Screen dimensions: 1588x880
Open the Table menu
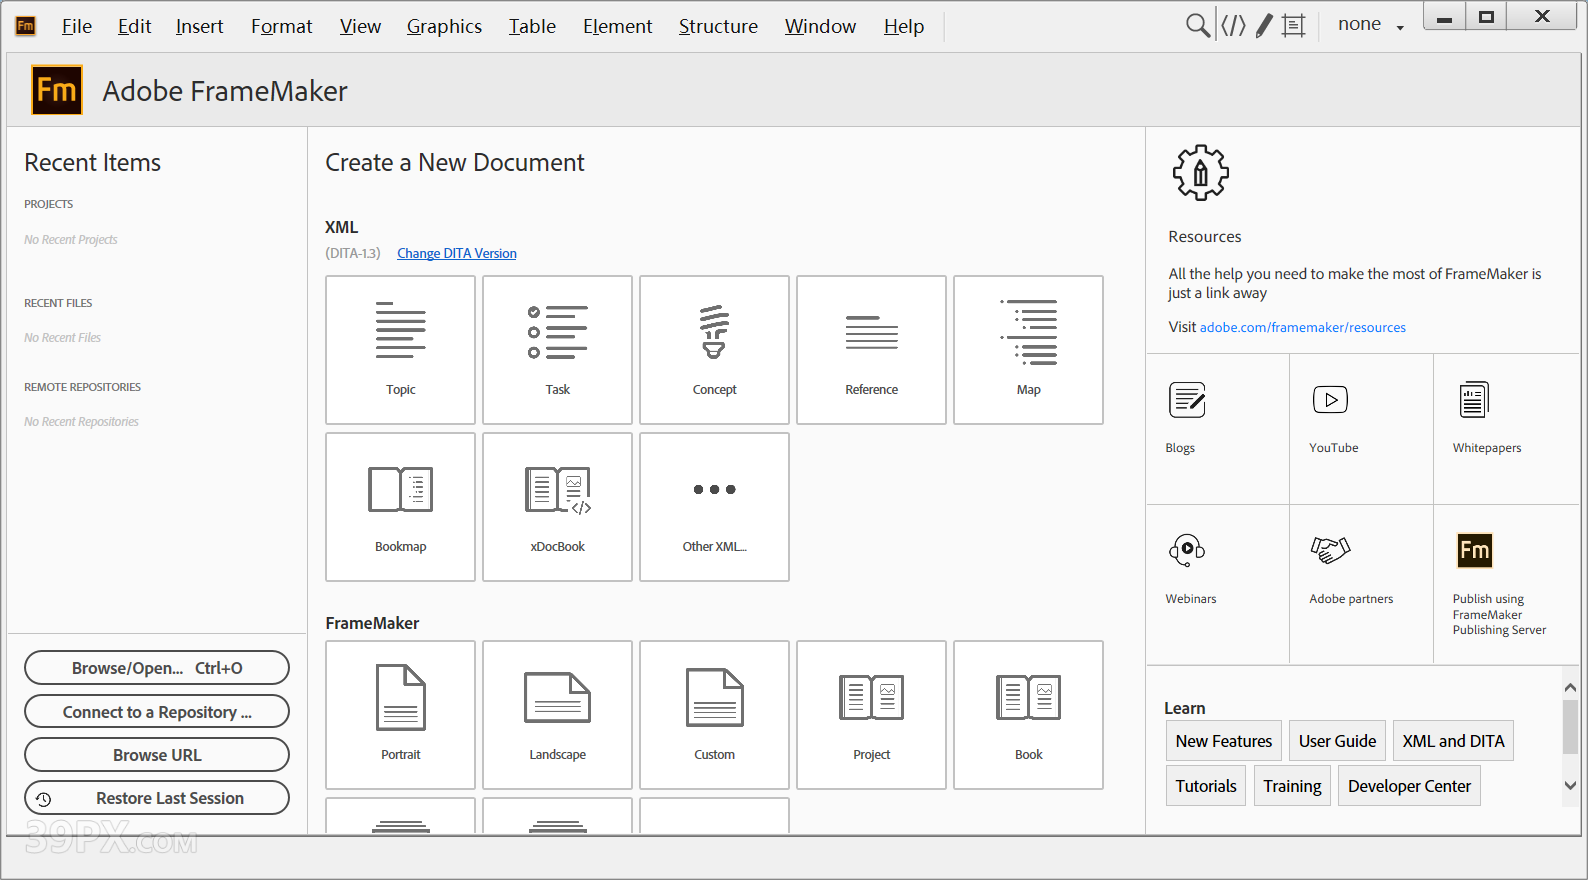[532, 26]
